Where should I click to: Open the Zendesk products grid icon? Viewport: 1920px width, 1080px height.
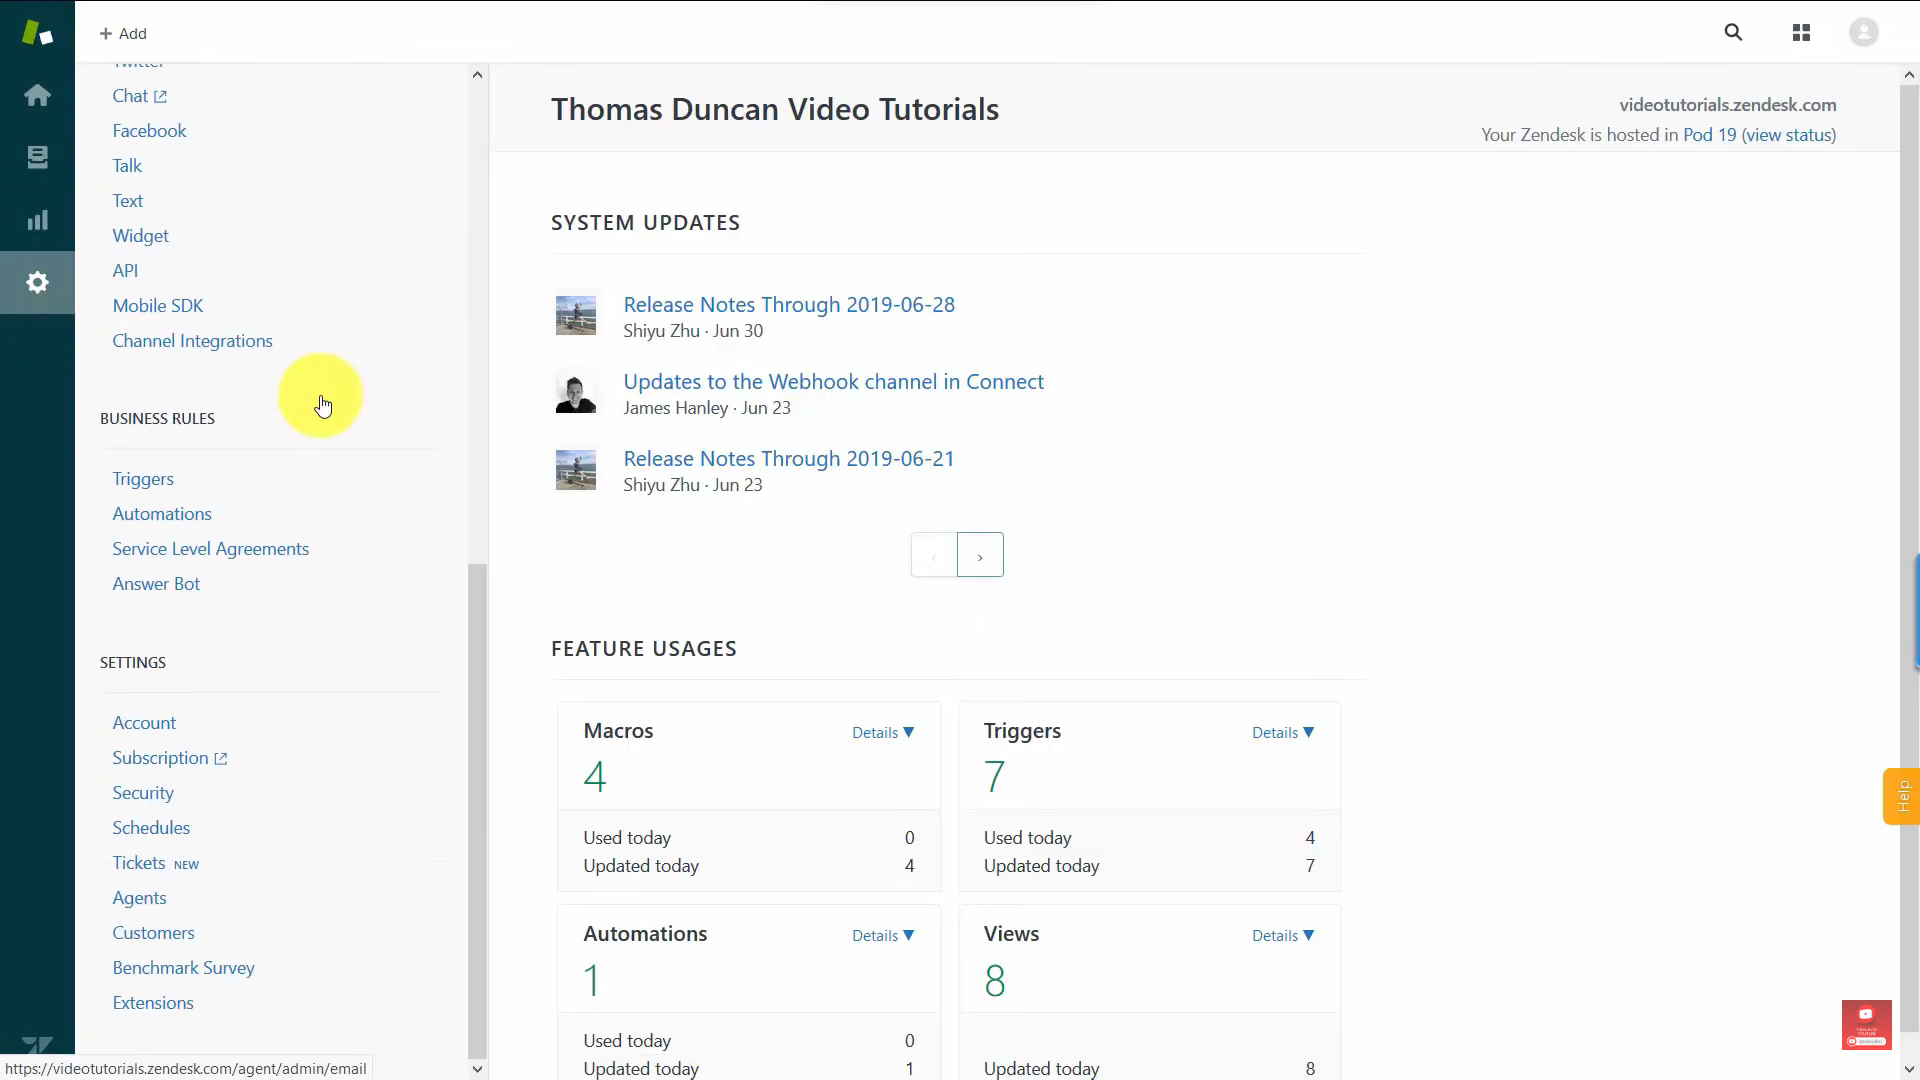click(1801, 33)
